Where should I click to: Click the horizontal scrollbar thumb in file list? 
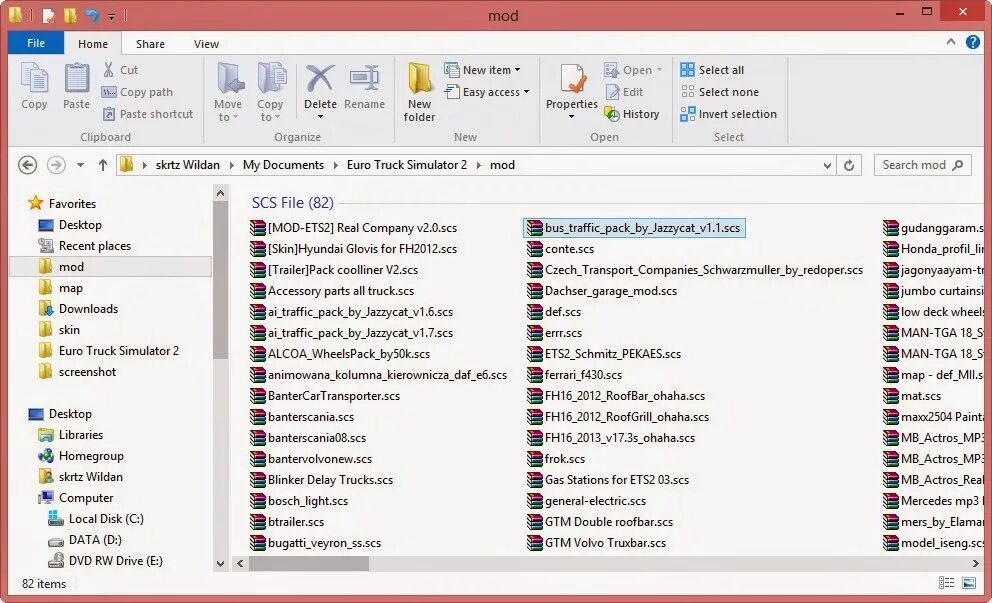309,563
